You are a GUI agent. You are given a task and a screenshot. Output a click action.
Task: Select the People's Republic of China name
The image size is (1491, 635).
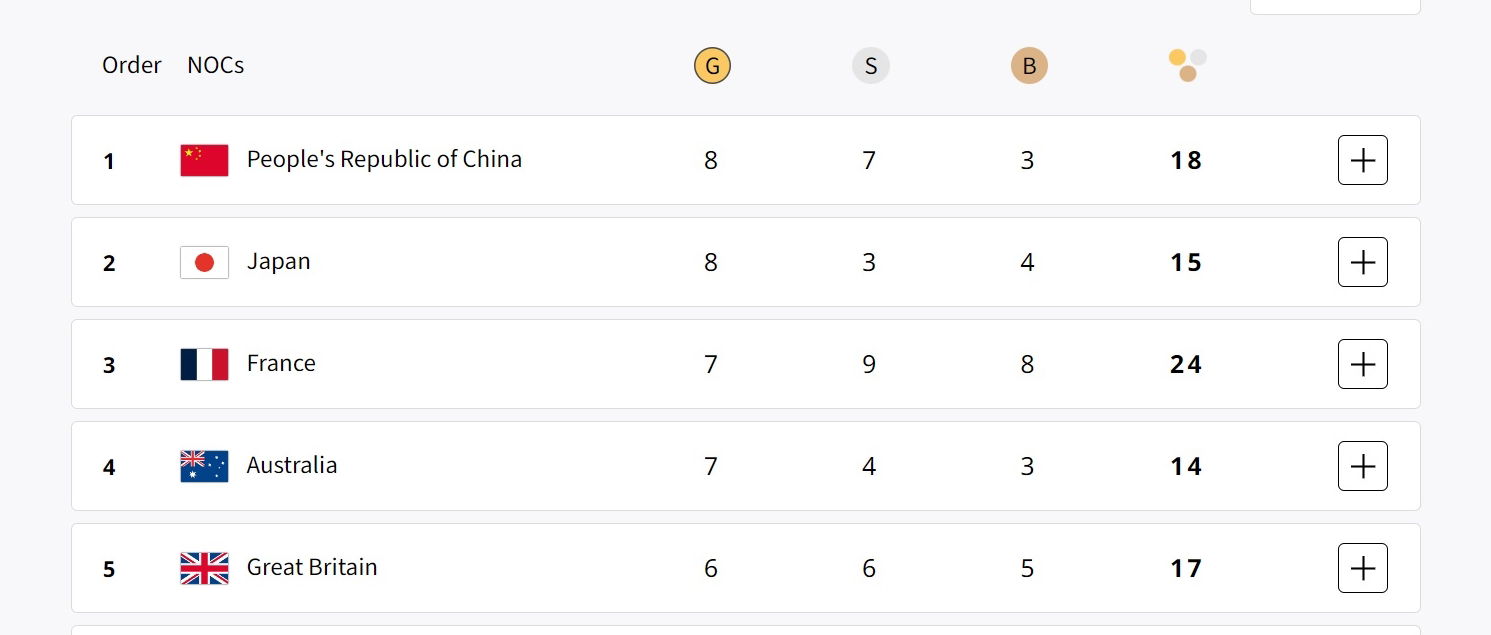pyautogui.click(x=384, y=159)
